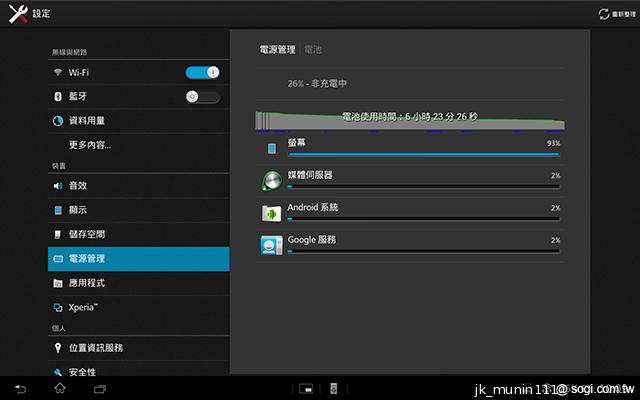Click the battery icon beside 電源管理
The image size is (640, 400).
(58, 259)
